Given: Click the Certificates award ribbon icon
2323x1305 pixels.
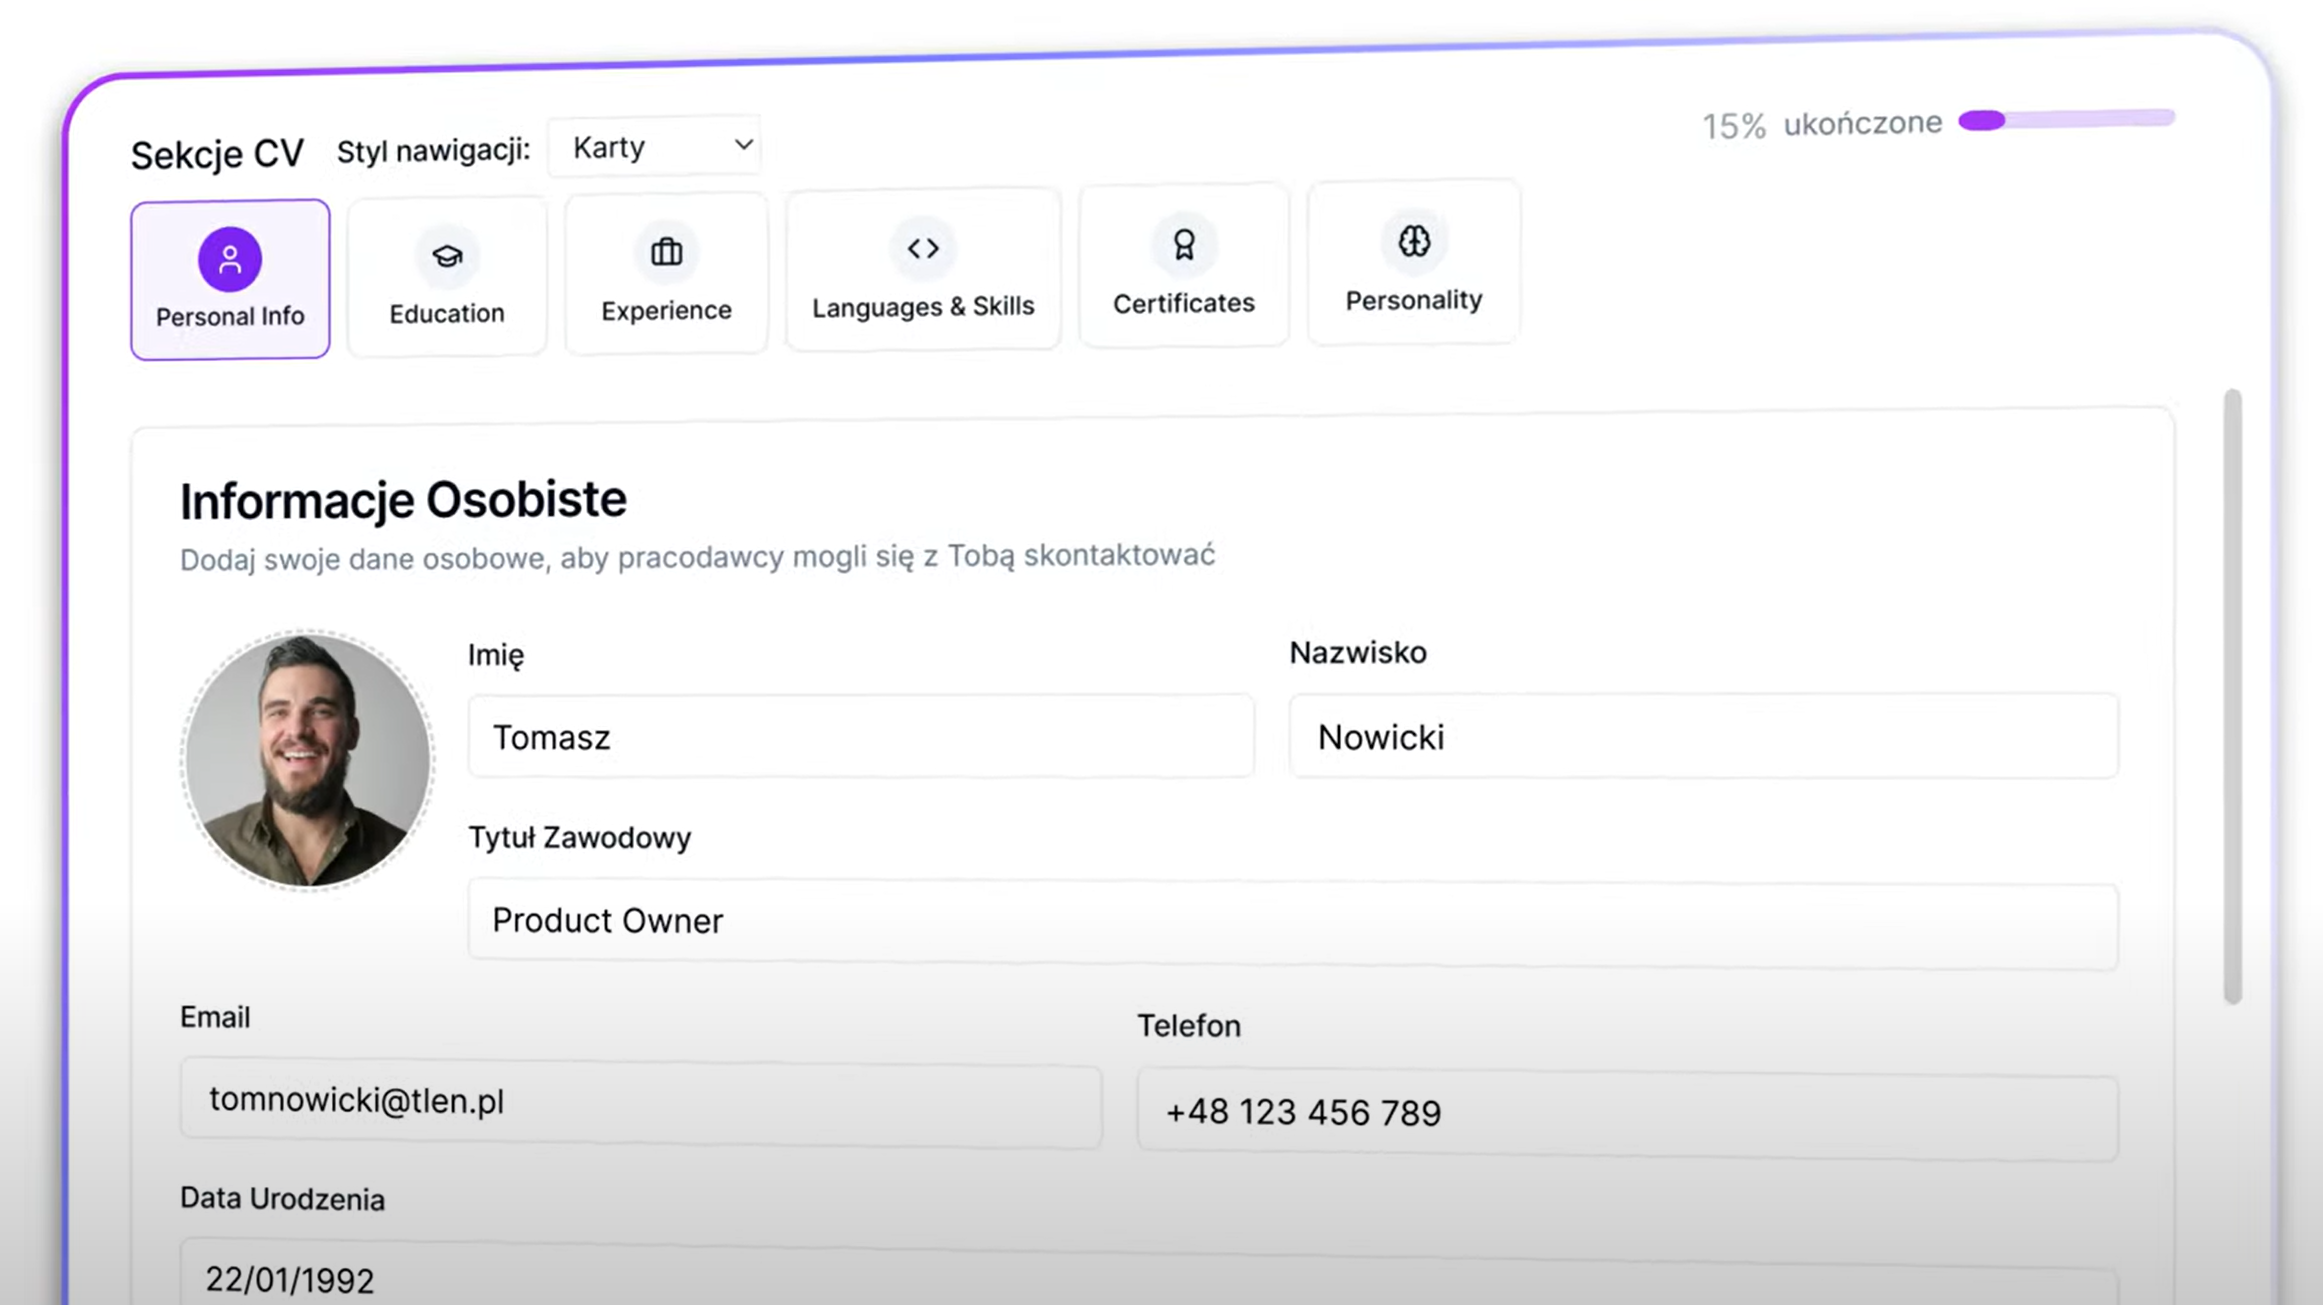Looking at the screenshot, I should [x=1183, y=245].
